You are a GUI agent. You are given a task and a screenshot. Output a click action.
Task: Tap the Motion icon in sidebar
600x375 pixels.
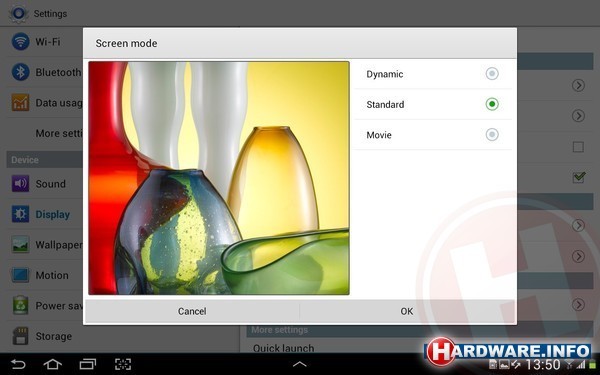coord(20,275)
